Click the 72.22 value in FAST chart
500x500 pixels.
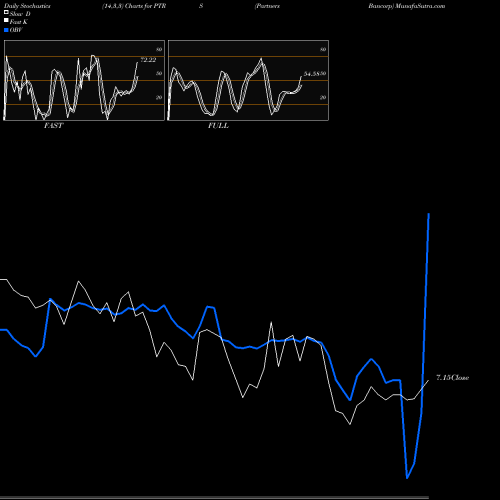(x=148, y=60)
